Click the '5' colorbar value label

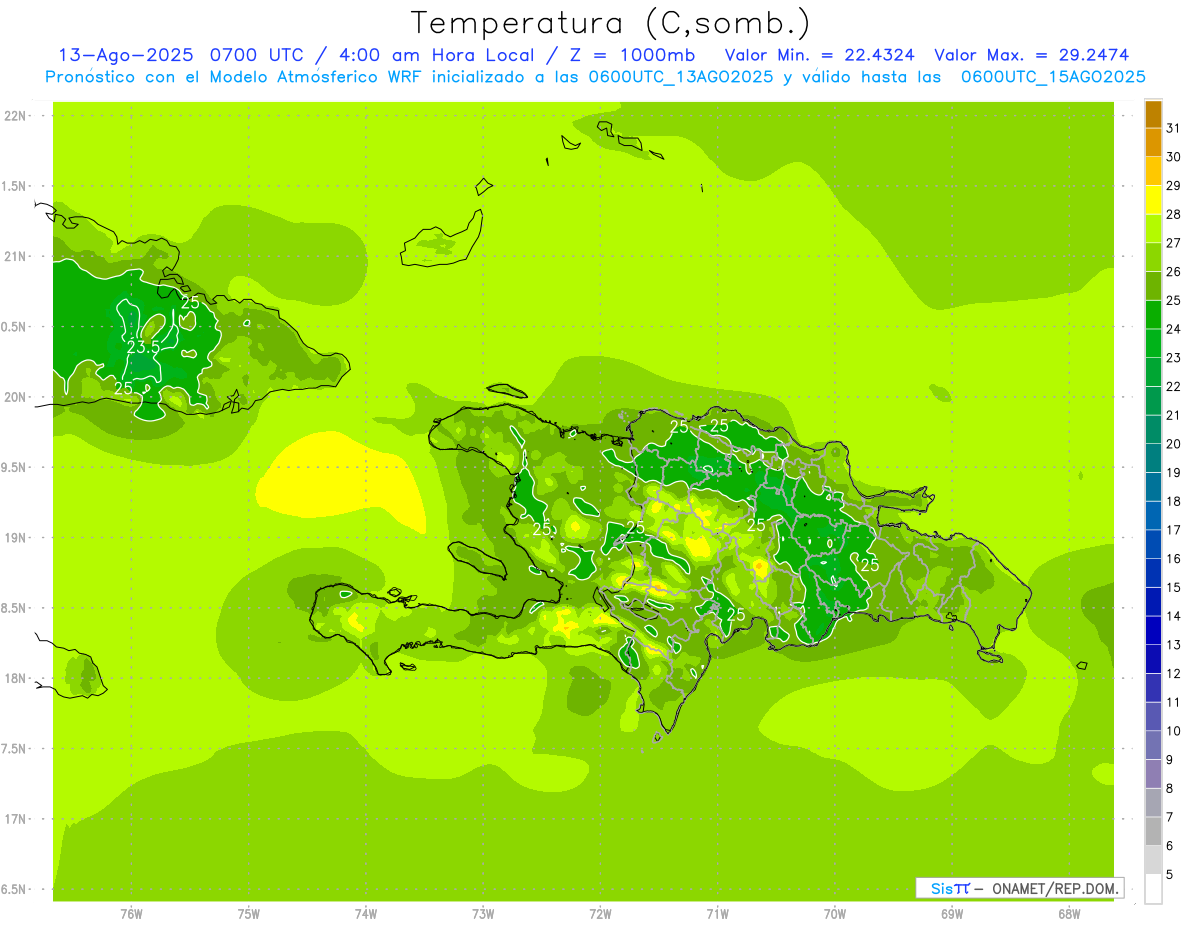[x=1170, y=874]
